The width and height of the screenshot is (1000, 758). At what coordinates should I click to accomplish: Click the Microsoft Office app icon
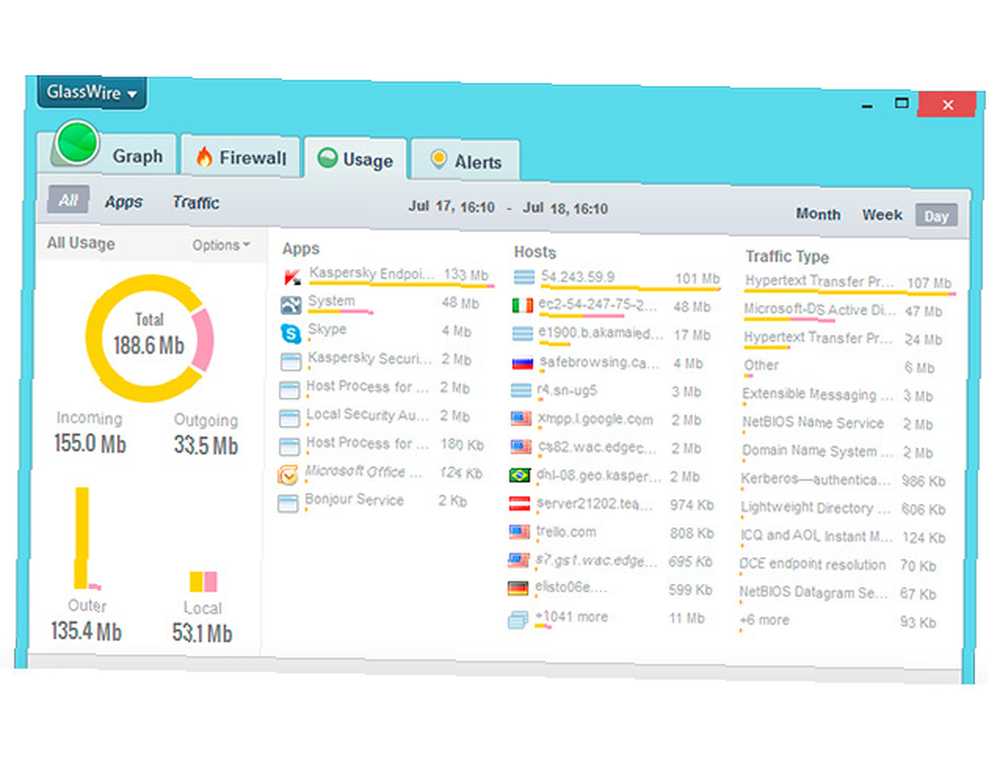pos(288,474)
